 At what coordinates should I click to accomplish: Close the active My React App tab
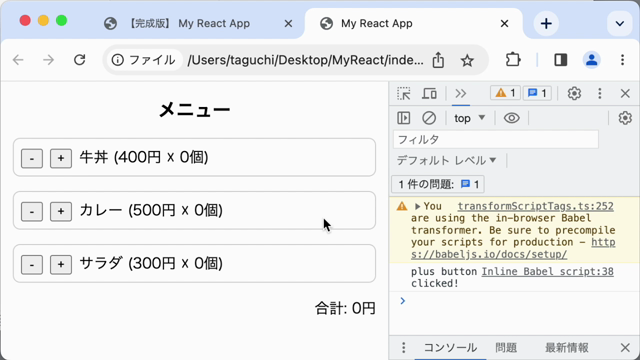504,24
